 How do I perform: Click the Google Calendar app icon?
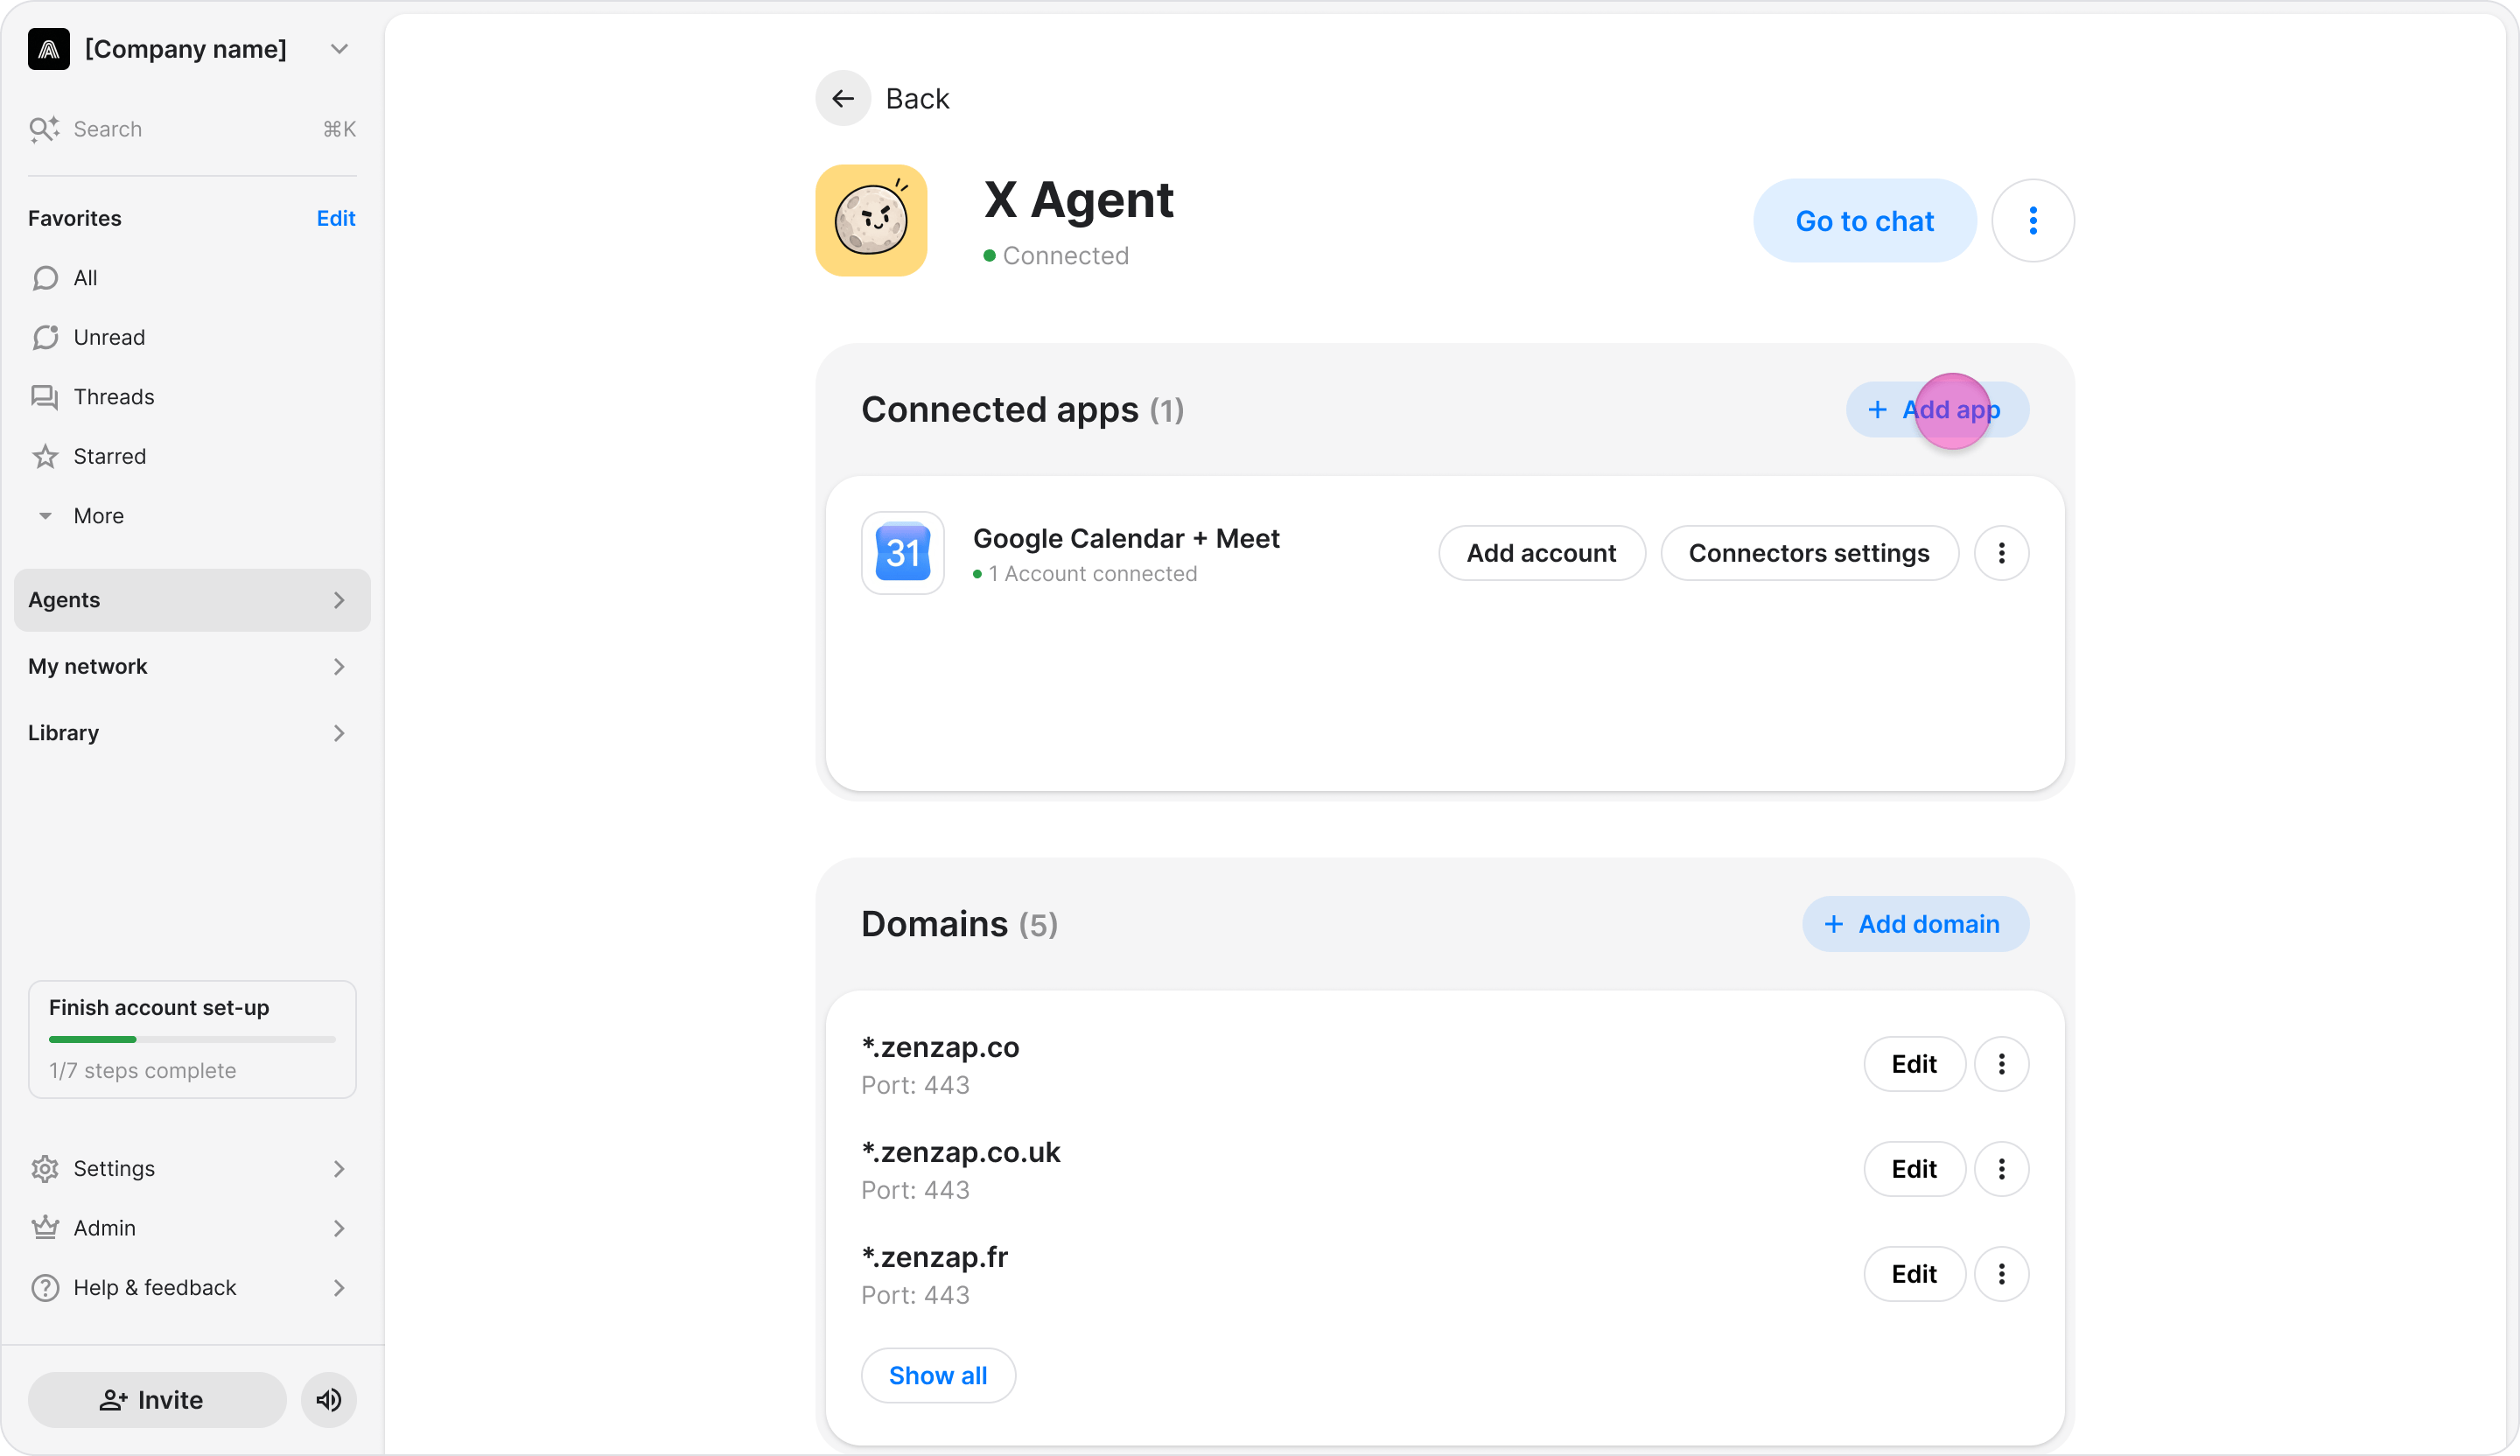click(x=902, y=553)
